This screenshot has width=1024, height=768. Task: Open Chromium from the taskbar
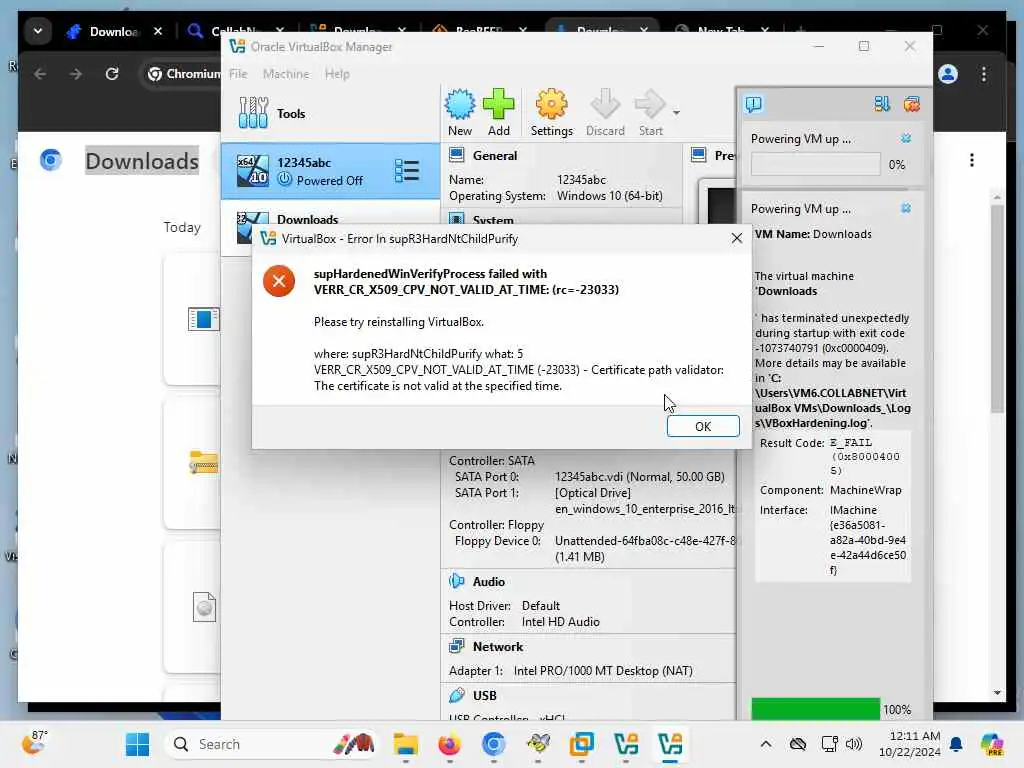tap(493, 744)
